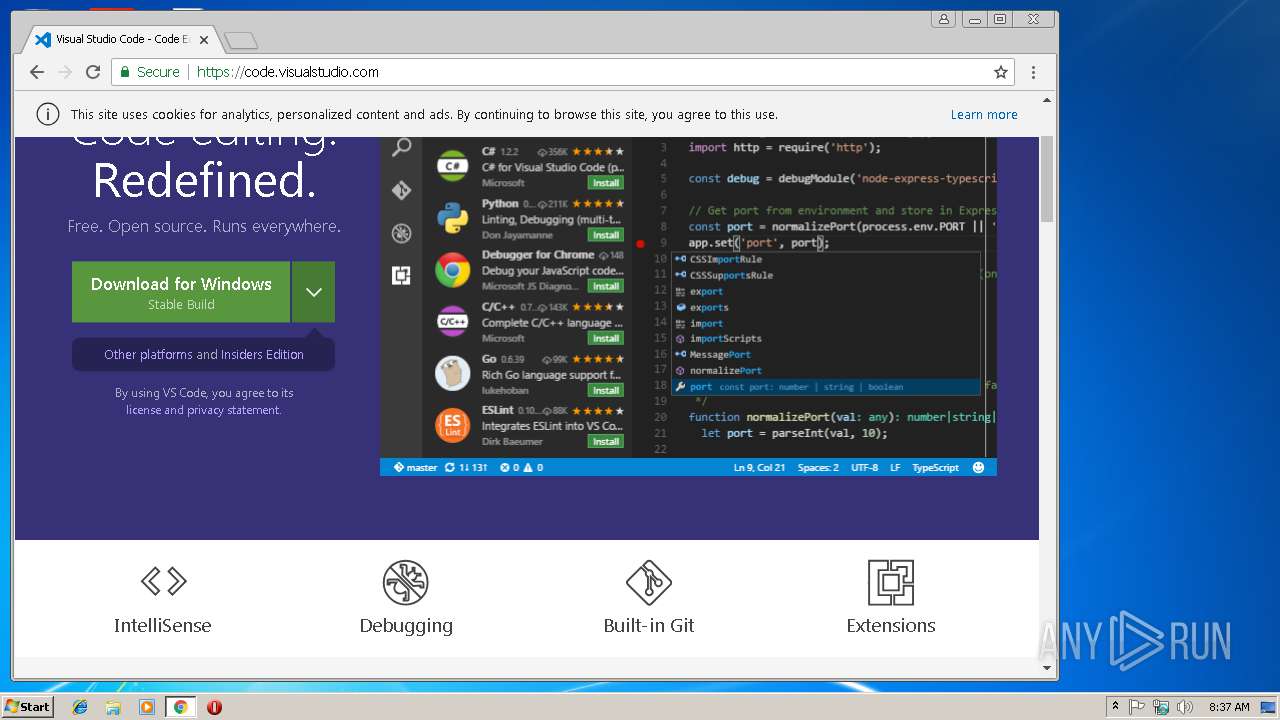The width and height of the screenshot is (1280, 720).
Task: Click the Learn more link
Action: coord(984,114)
